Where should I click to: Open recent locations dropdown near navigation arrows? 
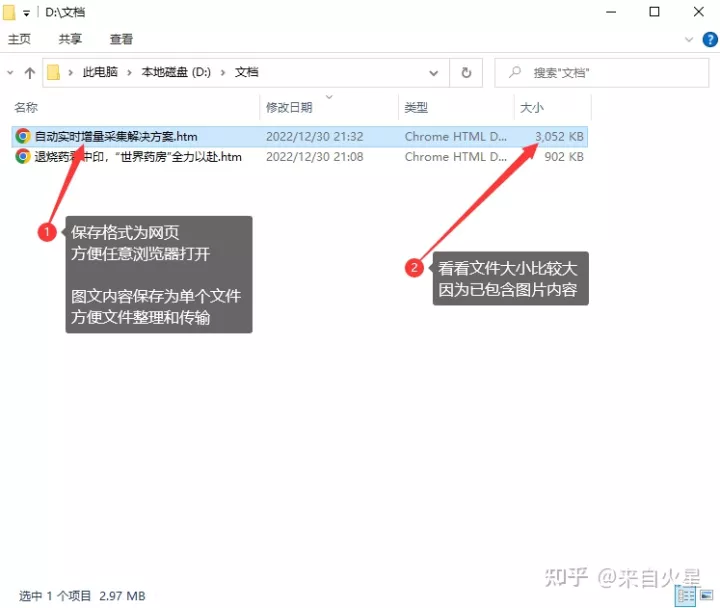[x=10, y=73]
